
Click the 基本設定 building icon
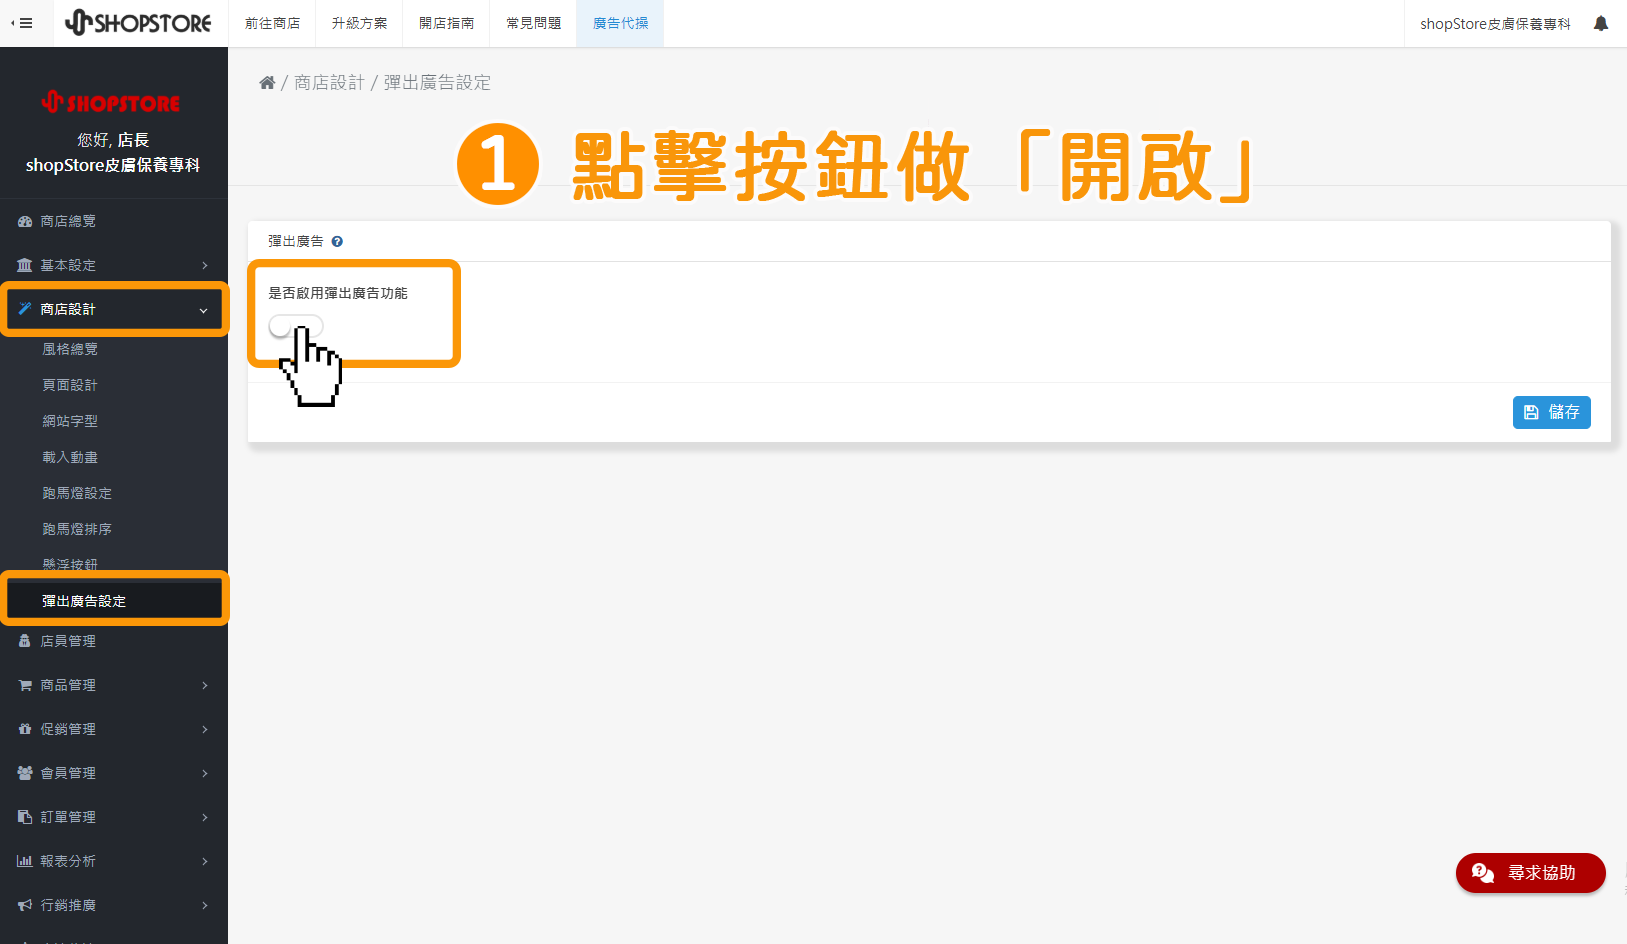pyautogui.click(x=25, y=265)
